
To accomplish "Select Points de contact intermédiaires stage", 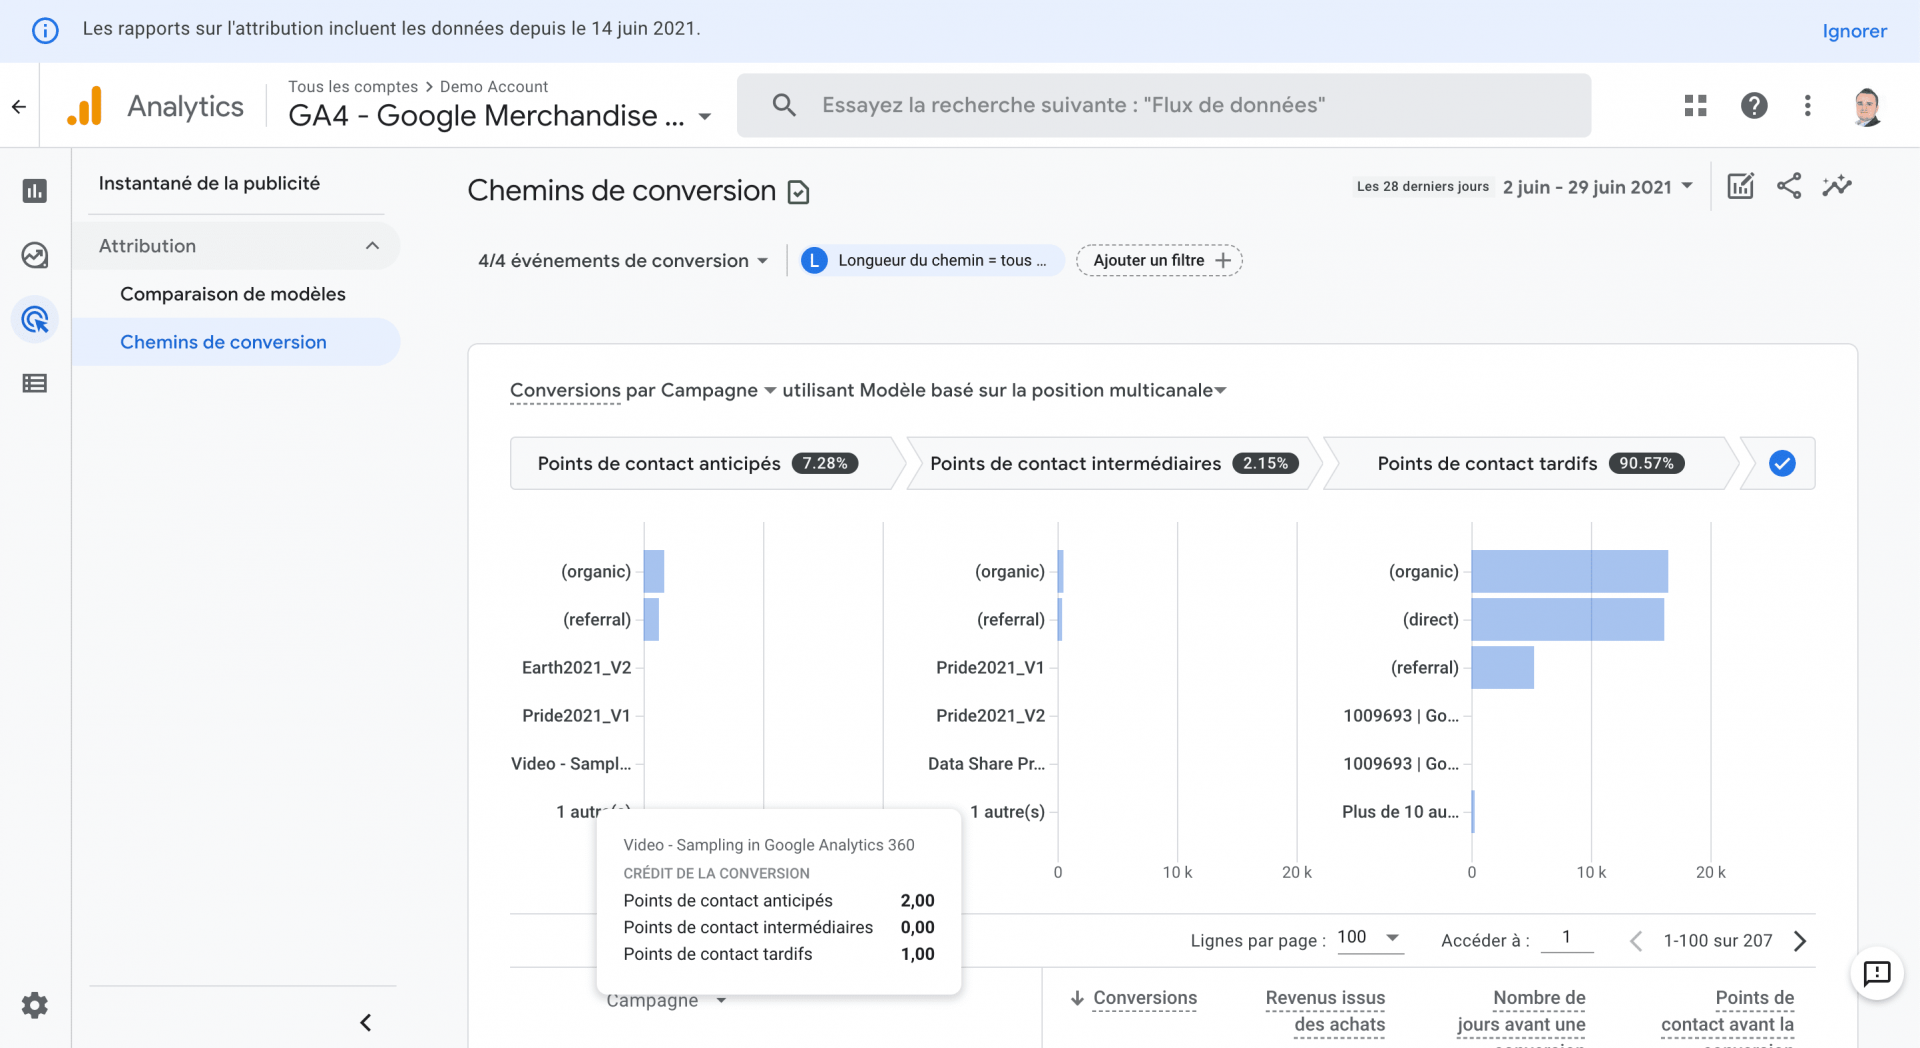I will point(1114,463).
